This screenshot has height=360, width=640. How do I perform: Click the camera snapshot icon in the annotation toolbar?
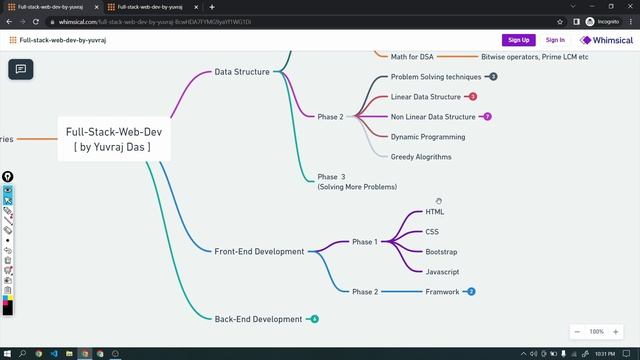8,280
